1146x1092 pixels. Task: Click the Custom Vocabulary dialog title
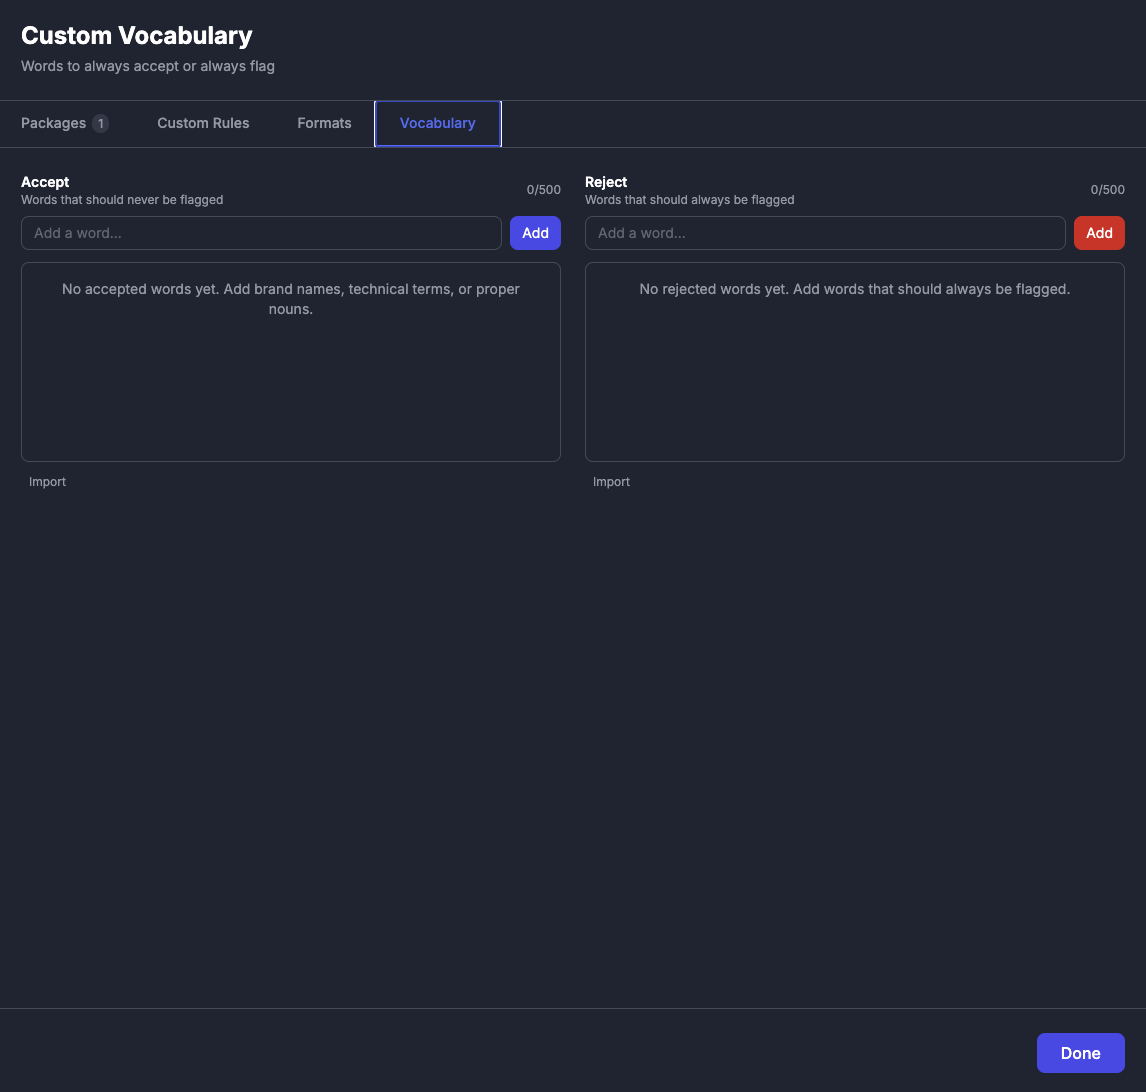(137, 36)
